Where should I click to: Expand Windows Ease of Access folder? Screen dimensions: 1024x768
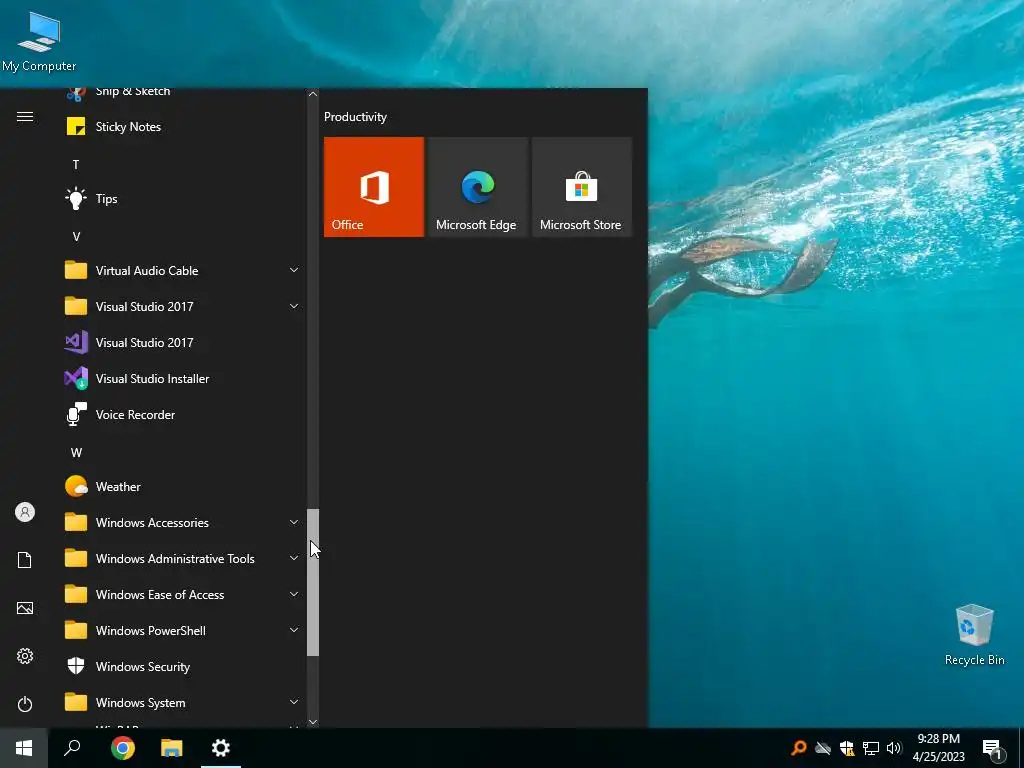tap(182, 595)
